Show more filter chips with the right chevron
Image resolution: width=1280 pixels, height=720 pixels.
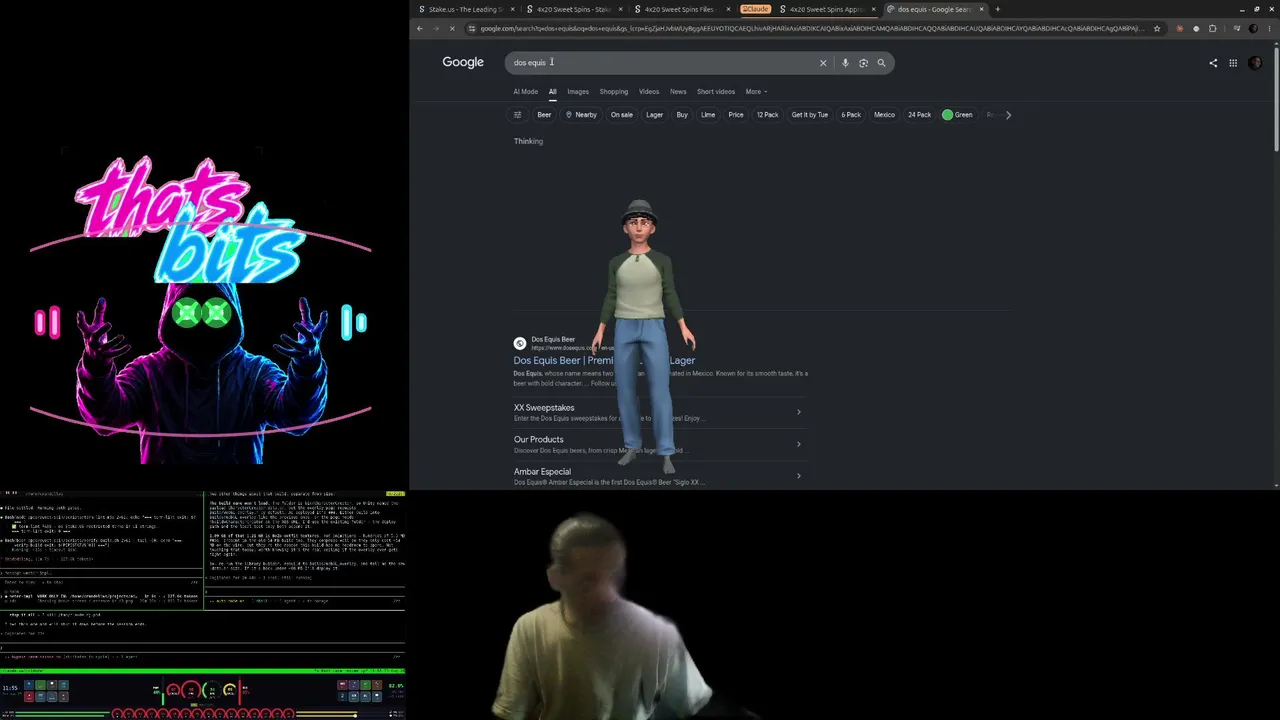coord(1008,115)
